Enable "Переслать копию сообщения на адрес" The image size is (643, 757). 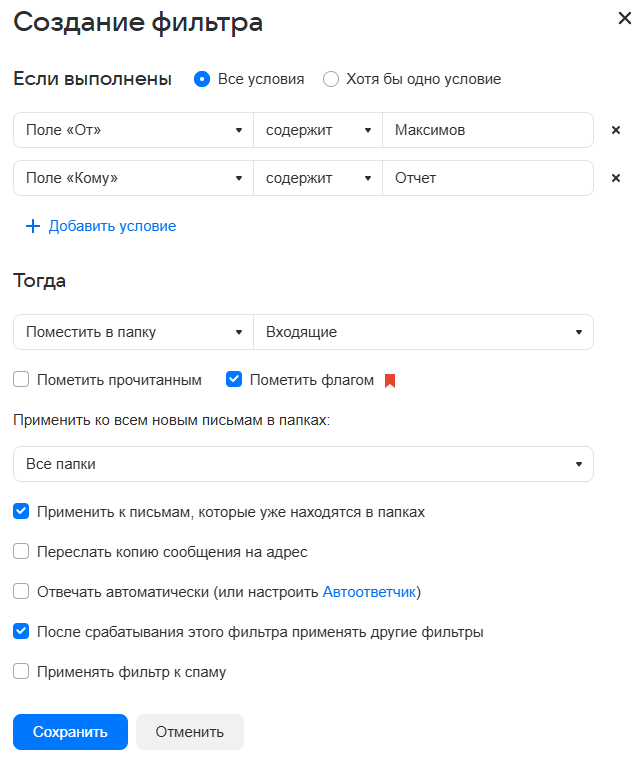point(21,552)
